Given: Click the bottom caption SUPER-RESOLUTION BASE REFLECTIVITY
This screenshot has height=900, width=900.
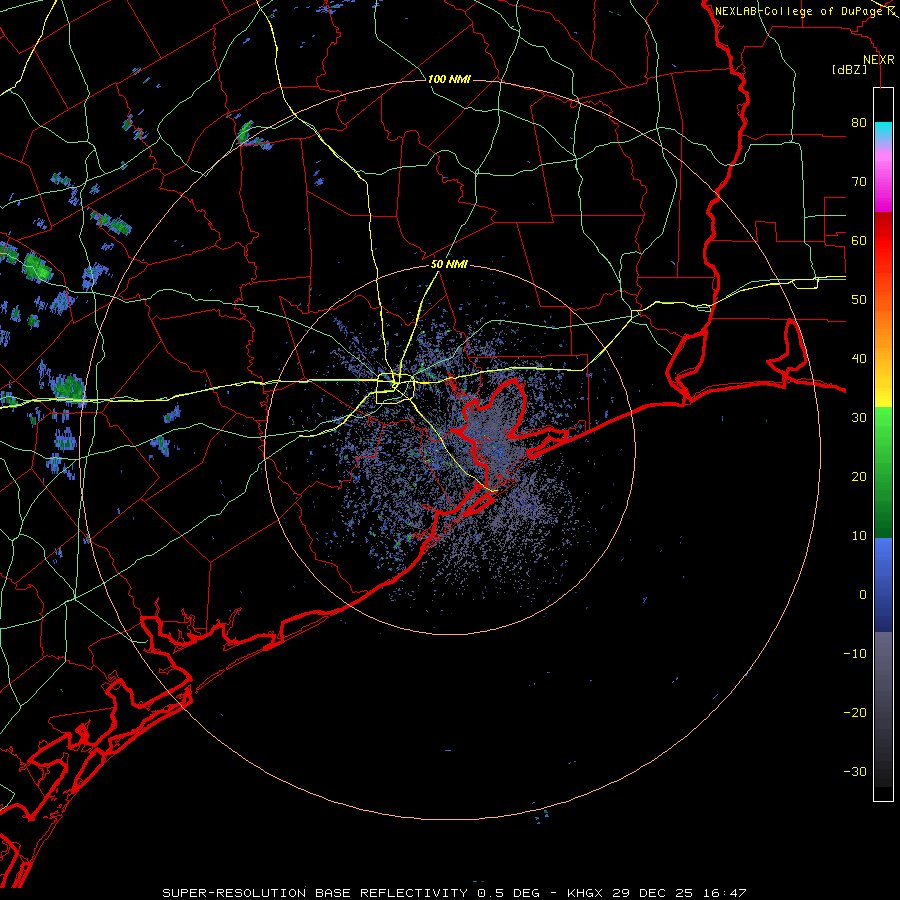Looking at the screenshot, I should (x=315, y=893).
